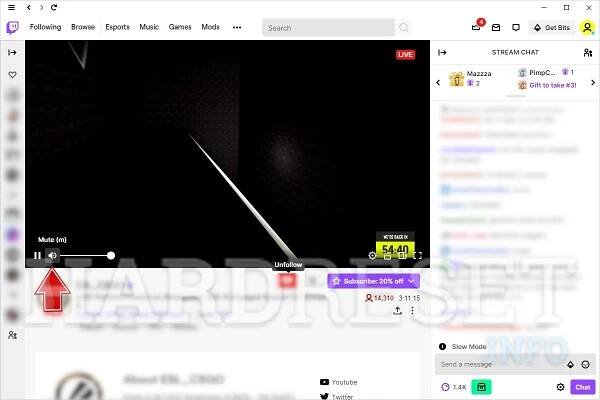Toggle fullscreen mode on the player
The image size is (600, 400).
pyautogui.click(x=418, y=256)
